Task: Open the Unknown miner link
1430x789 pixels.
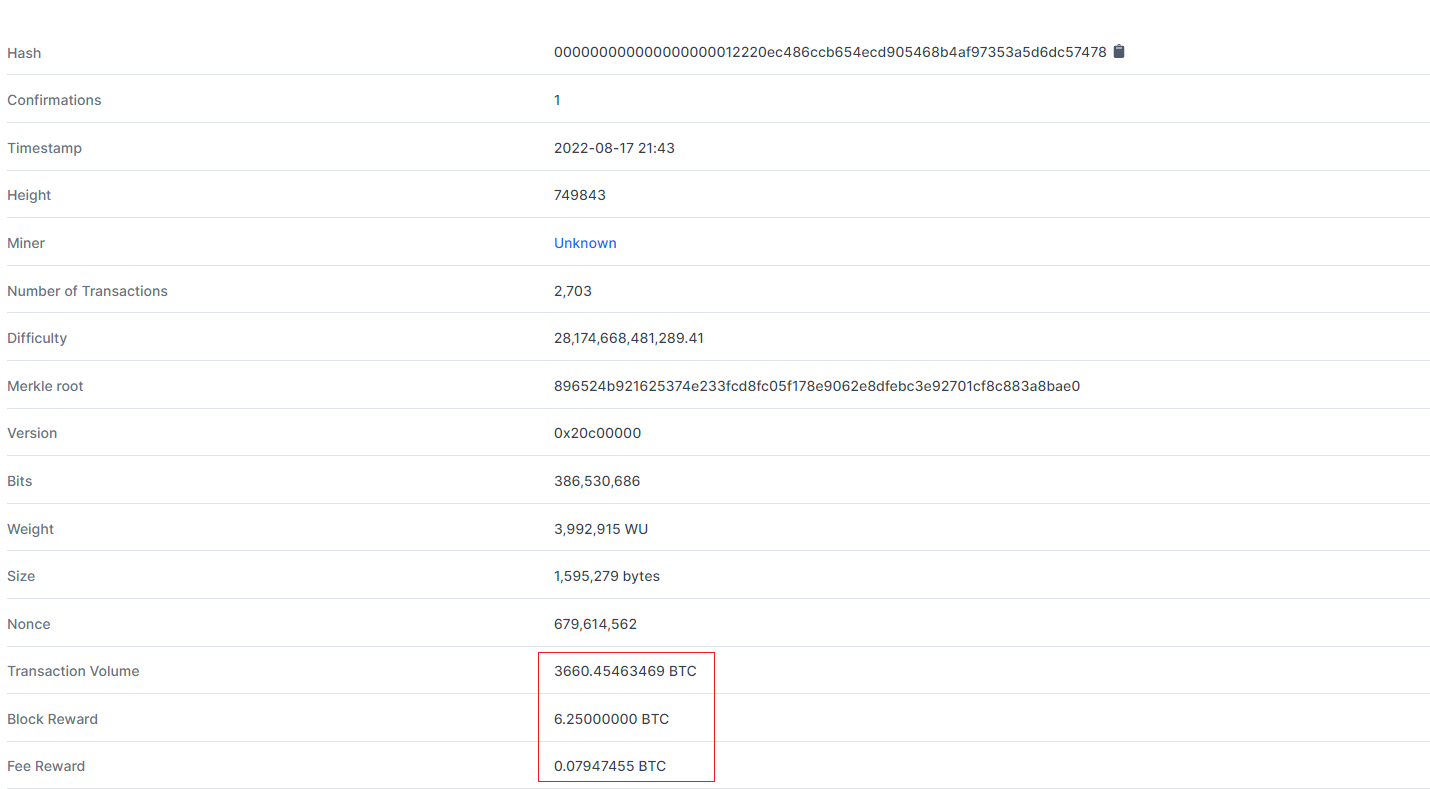Action: point(585,243)
